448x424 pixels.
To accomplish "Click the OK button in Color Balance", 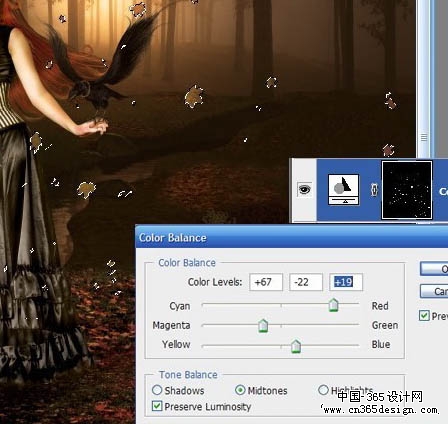I will pyautogui.click(x=434, y=269).
